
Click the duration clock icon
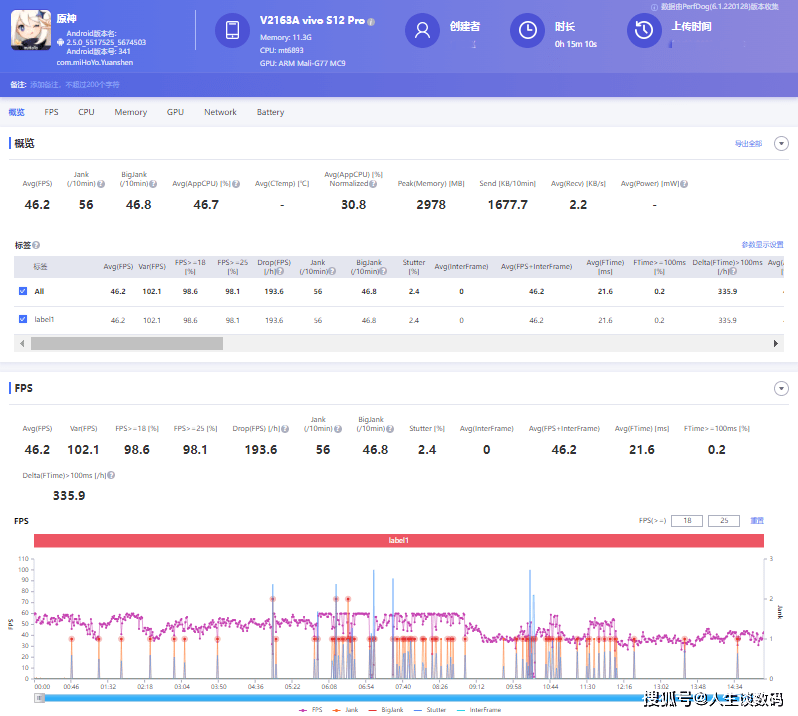click(526, 30)
